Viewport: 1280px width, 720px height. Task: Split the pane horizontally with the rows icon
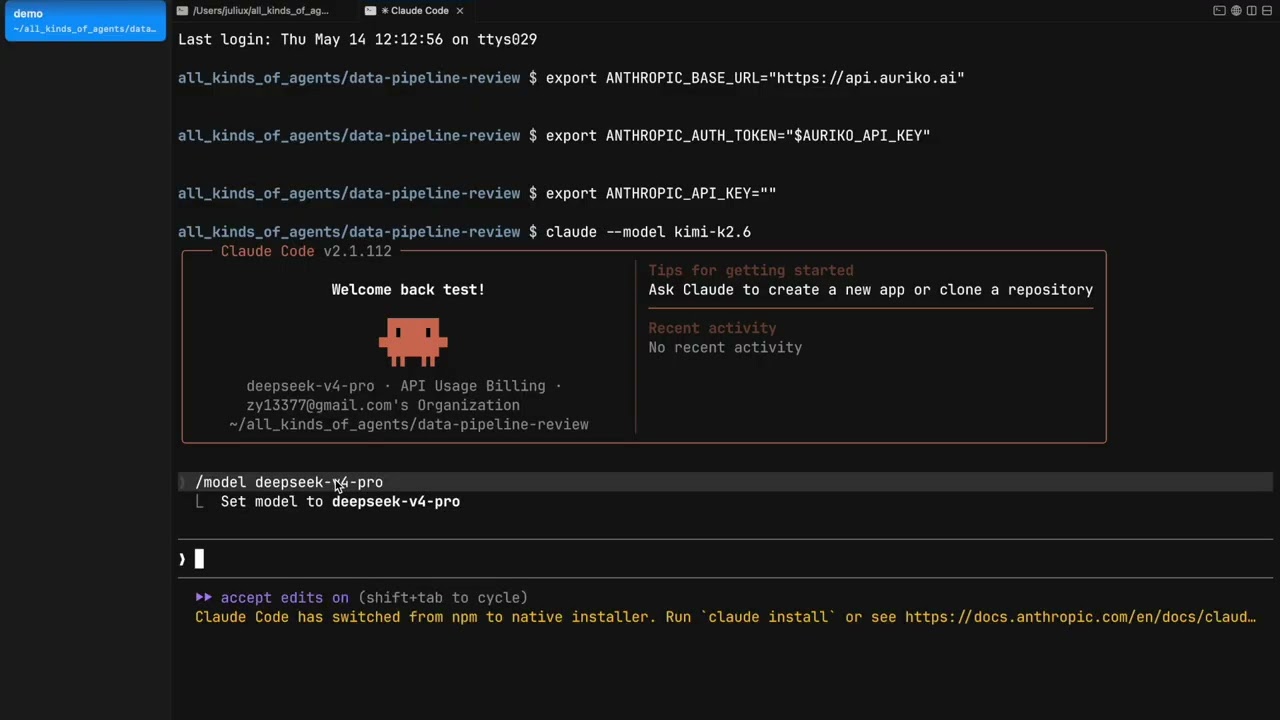1268,11
